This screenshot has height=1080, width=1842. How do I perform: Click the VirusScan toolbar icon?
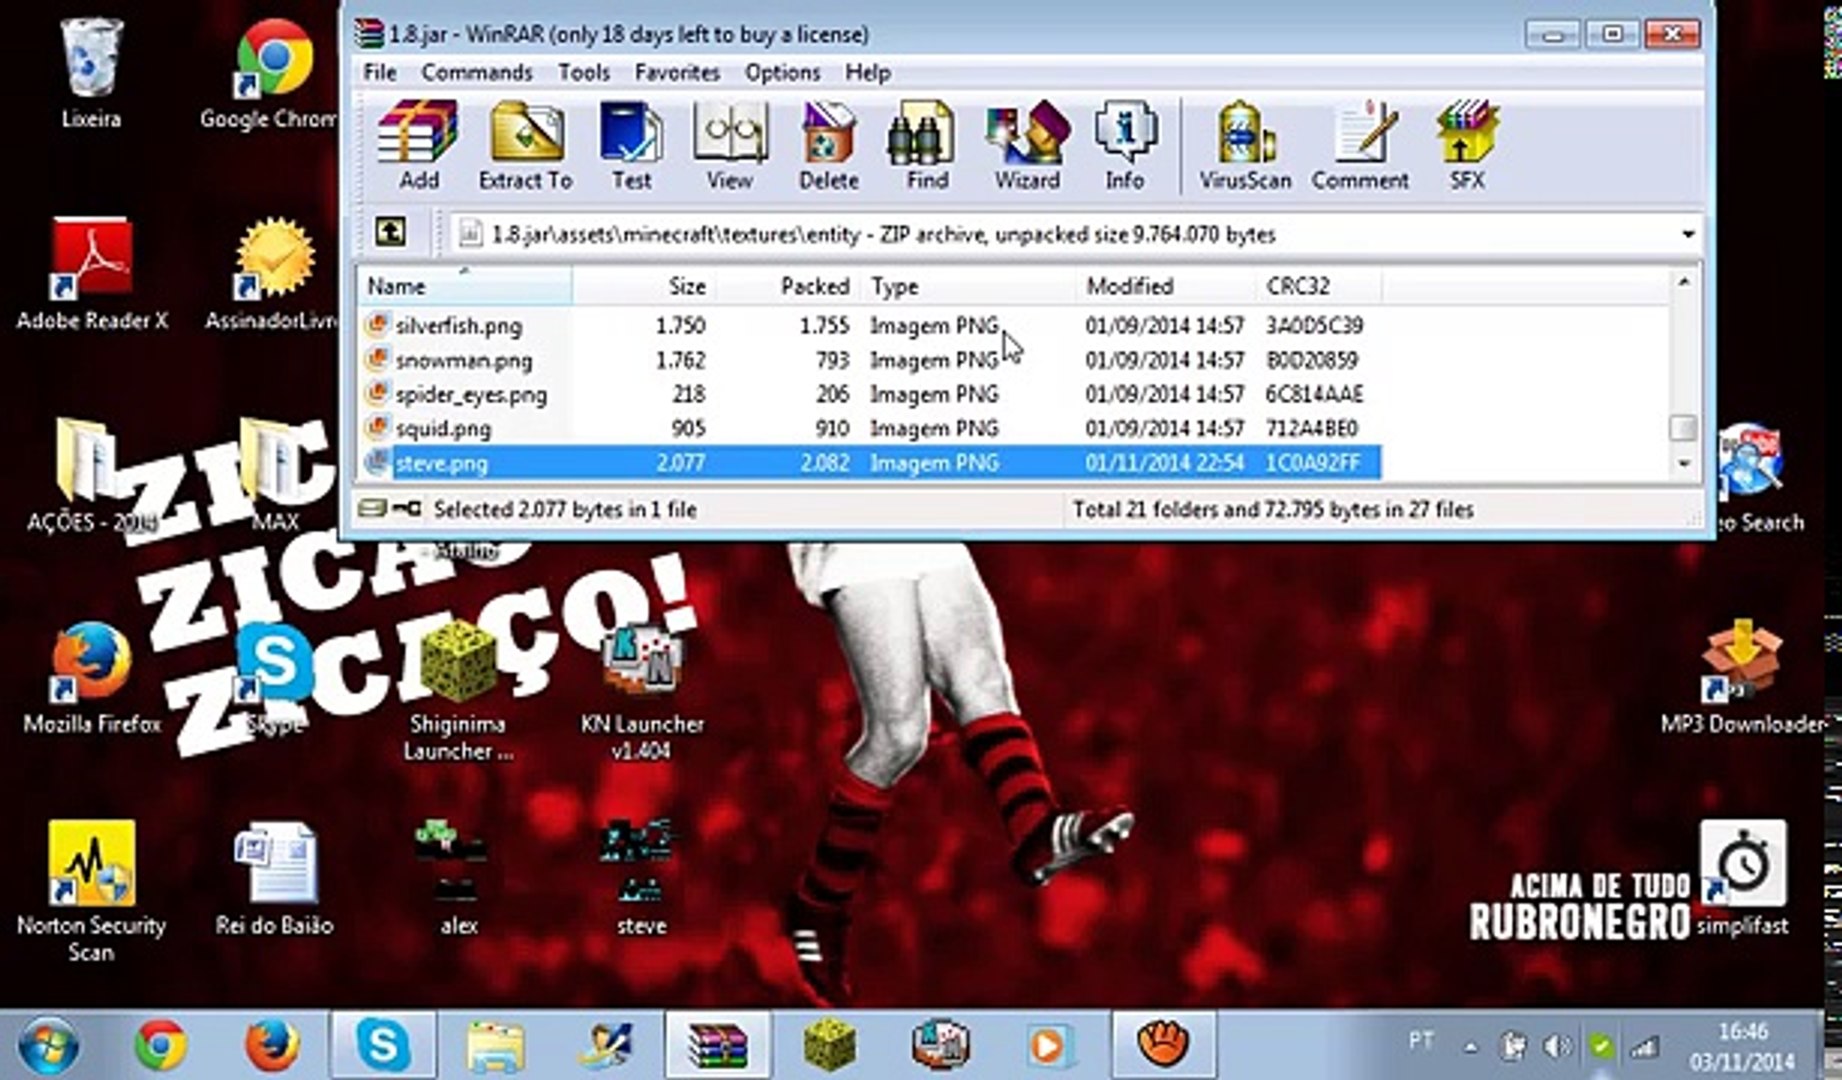pos(1245,146)
